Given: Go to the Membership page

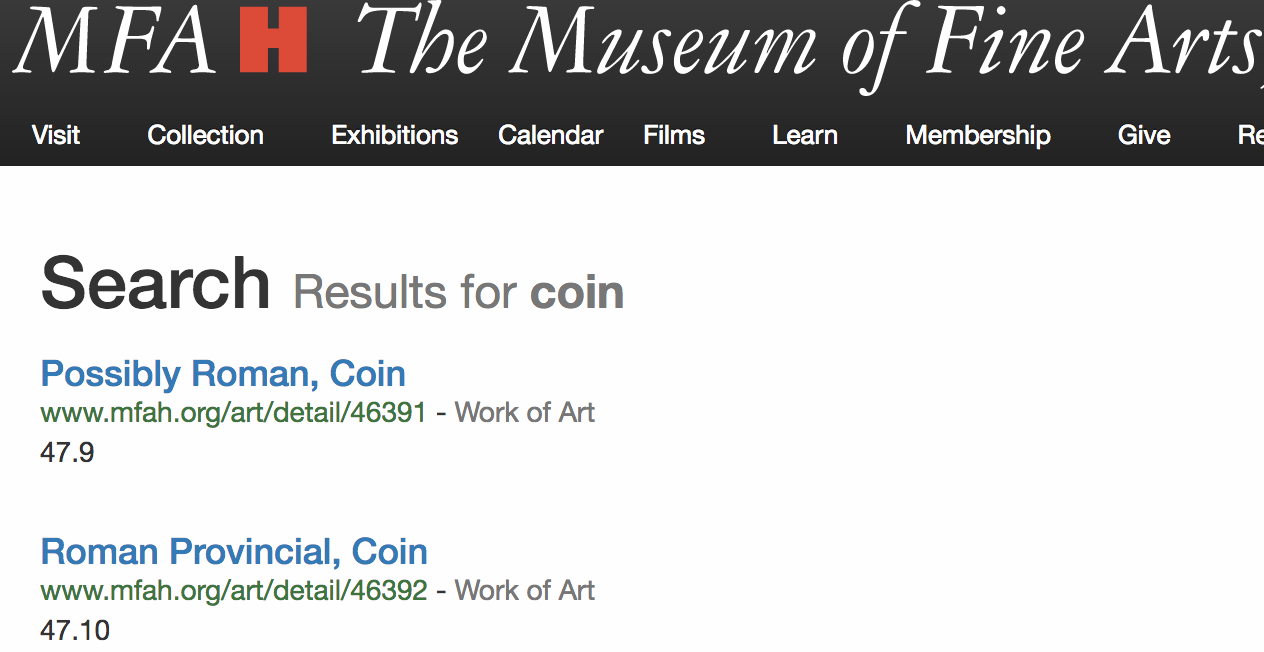Looking at the screenshot, I should point(978,135).
